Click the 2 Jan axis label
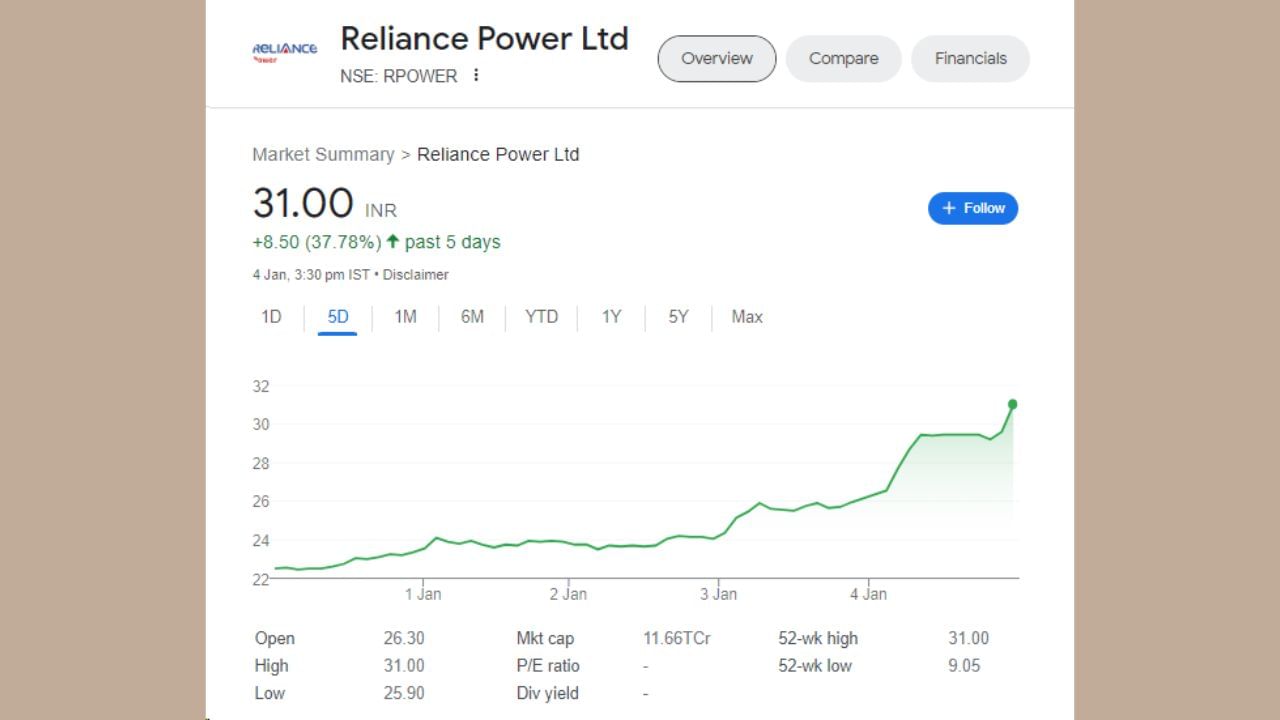Viewport: 1280px width, 720px height. (568, 594)
